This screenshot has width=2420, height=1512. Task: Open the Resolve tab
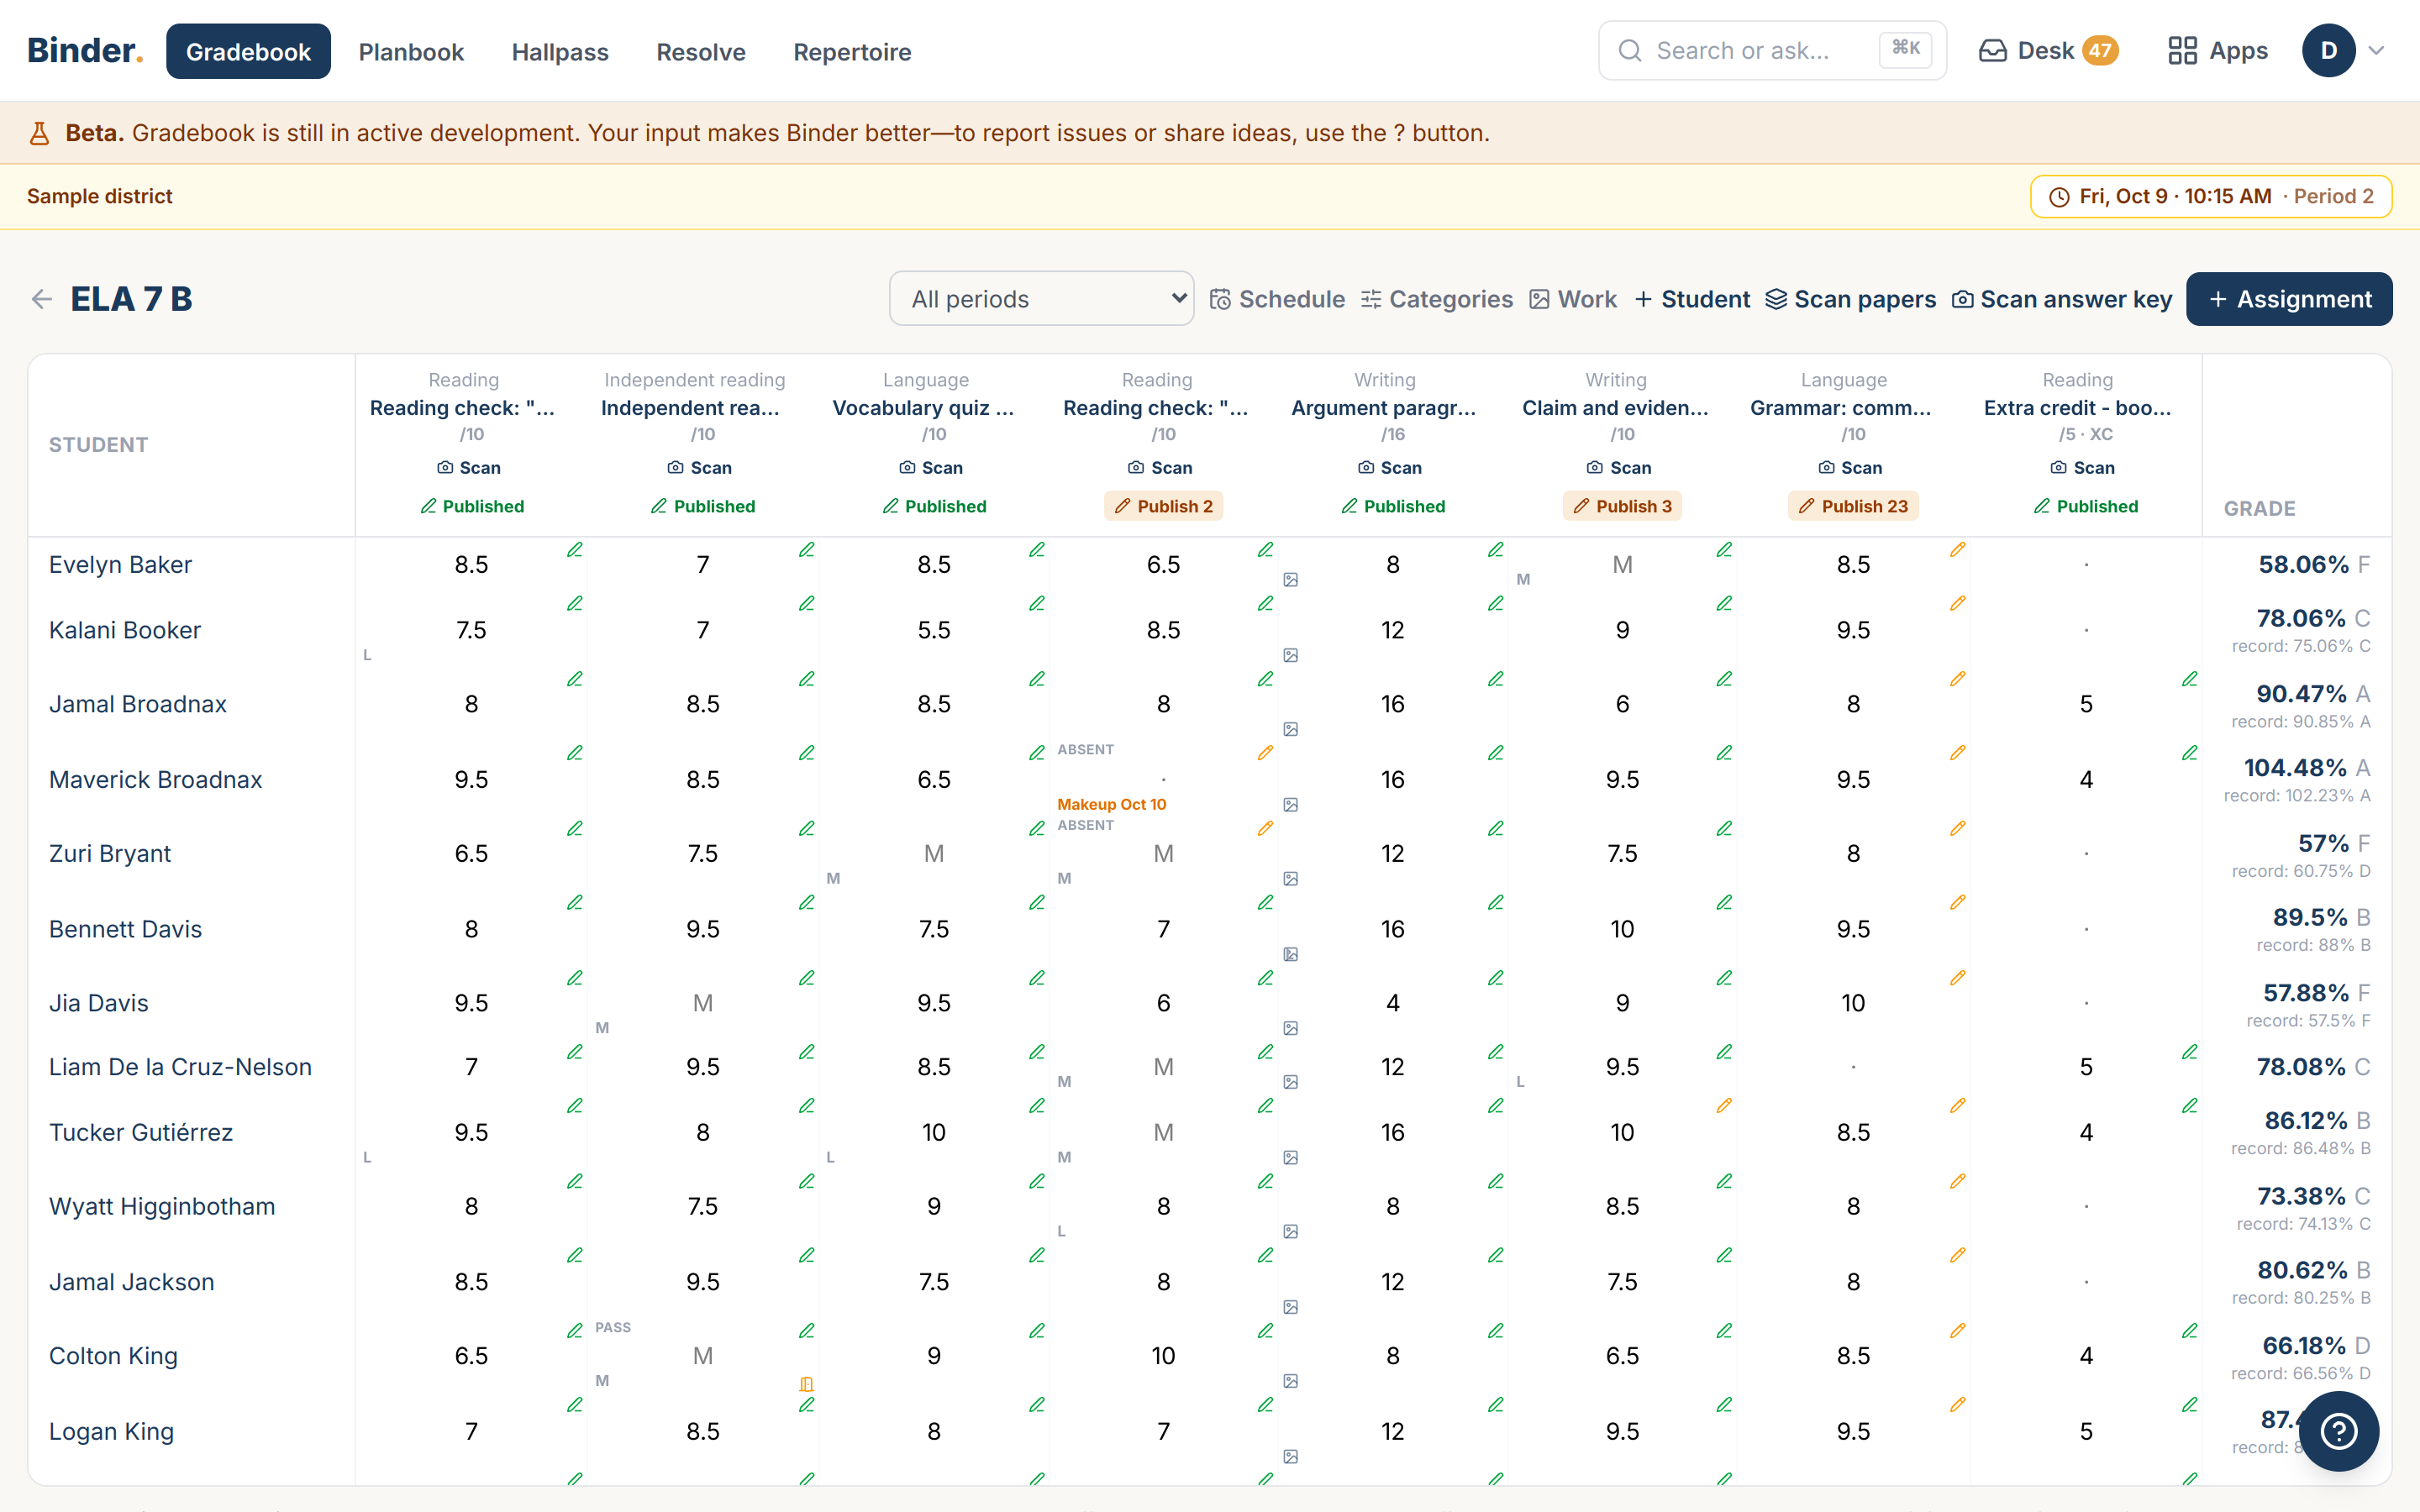[701, 51]
